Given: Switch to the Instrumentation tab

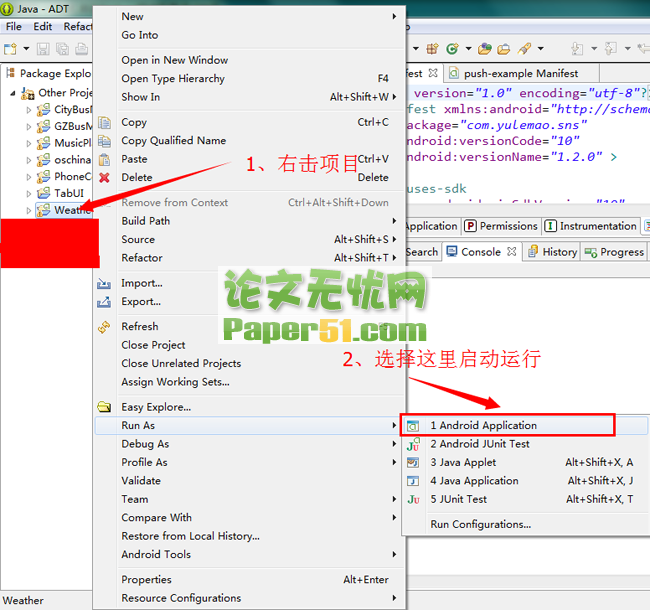Looking at the screenshot, I should click(x=593, y=226).
